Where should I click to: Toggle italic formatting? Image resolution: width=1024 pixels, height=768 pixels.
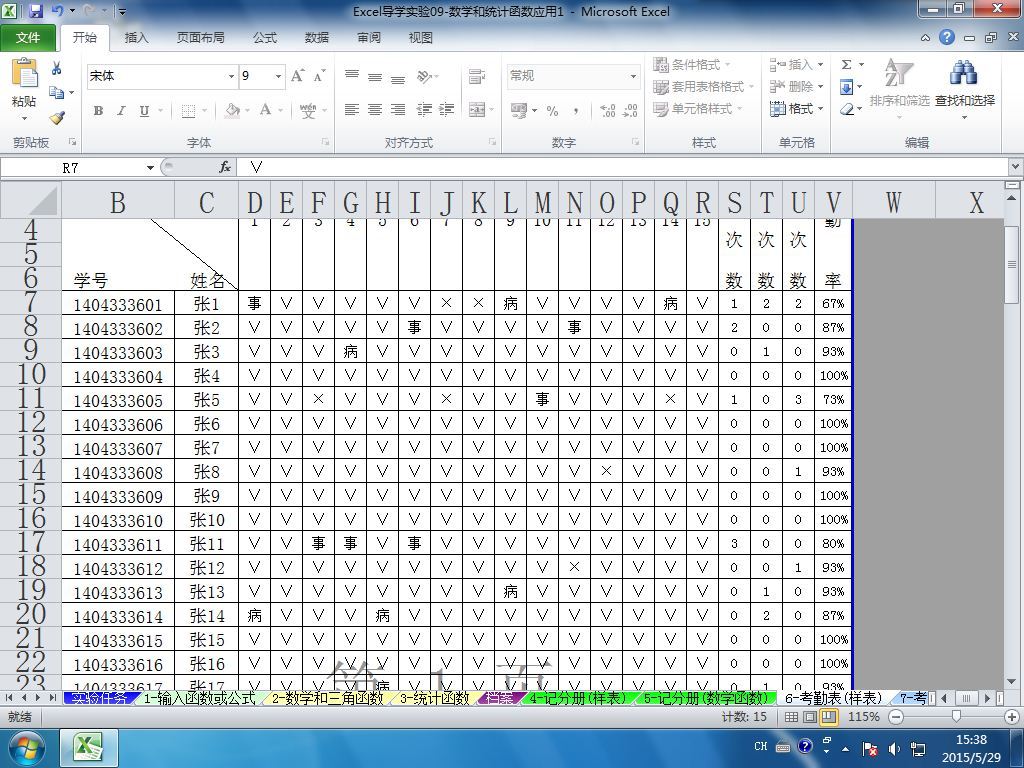coord(121,110)
